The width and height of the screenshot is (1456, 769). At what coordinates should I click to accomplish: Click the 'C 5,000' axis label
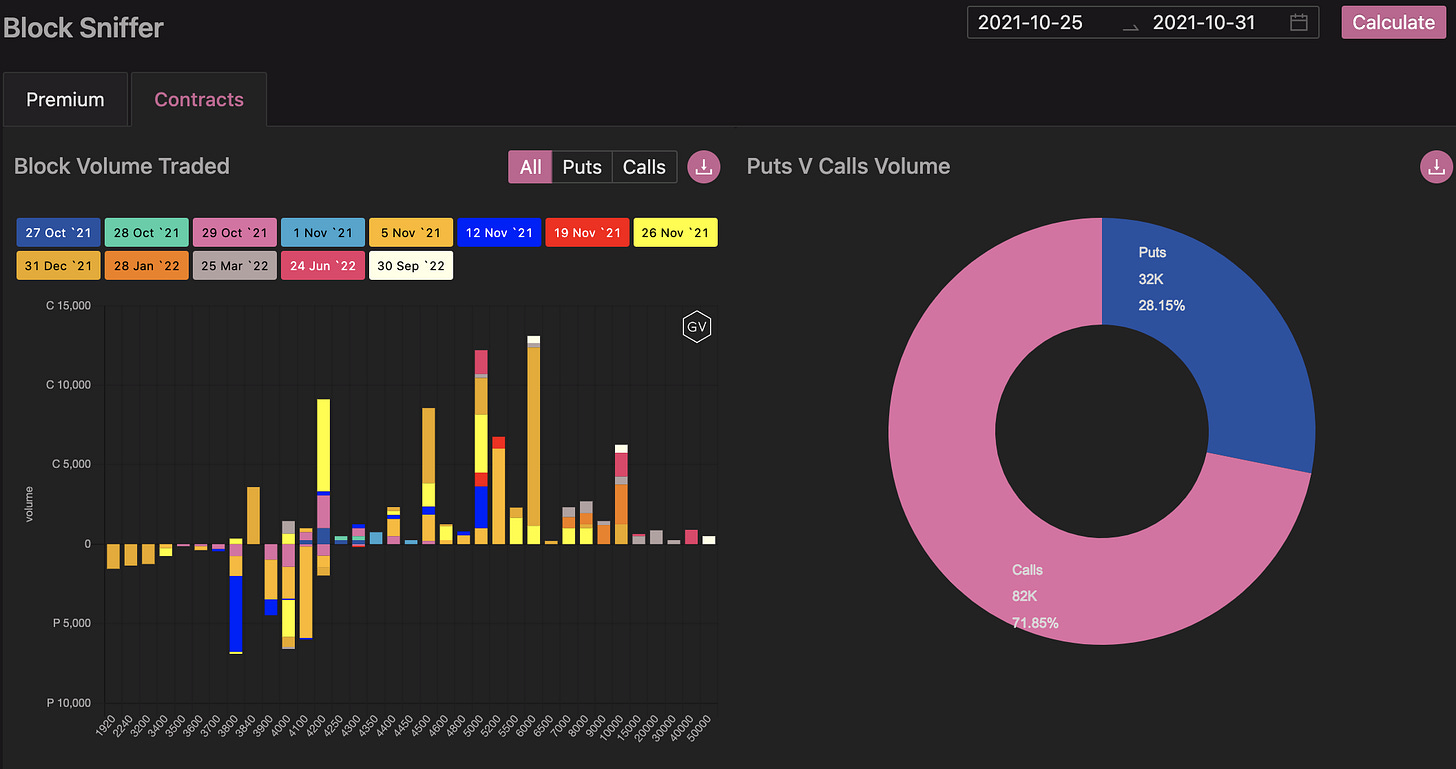[72, 464]
